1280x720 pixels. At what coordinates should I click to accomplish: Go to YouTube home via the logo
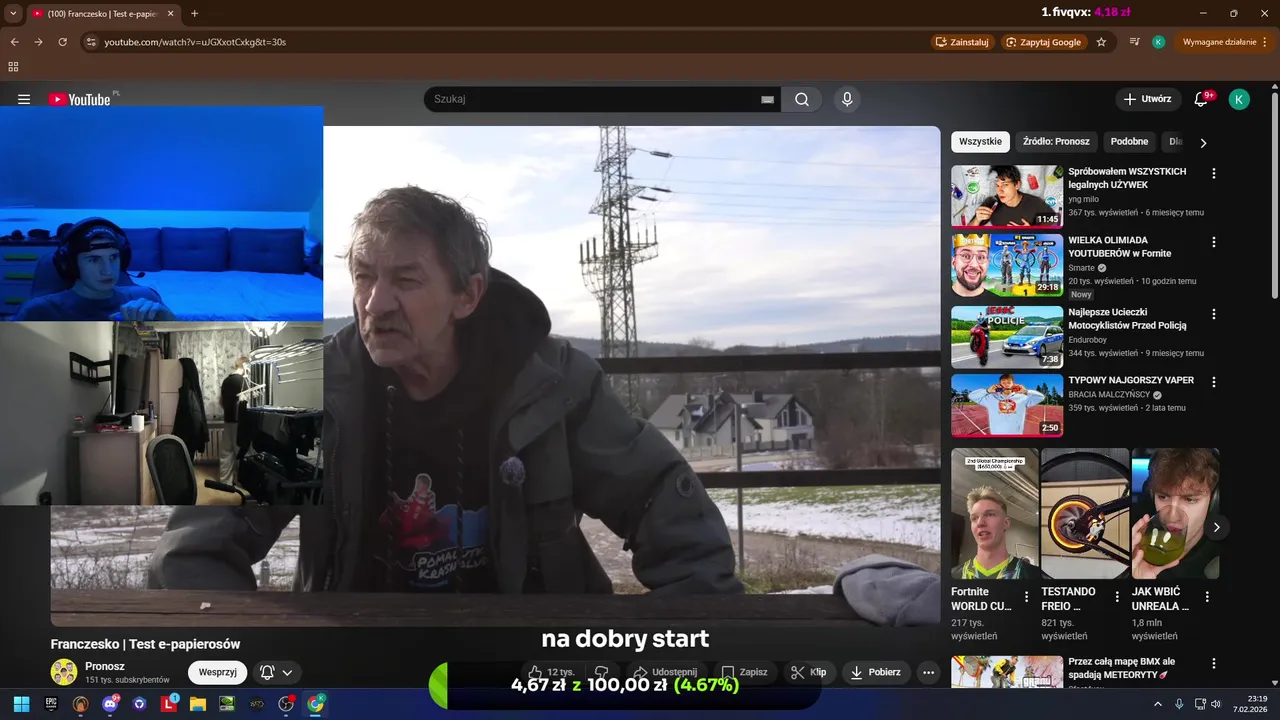(80, 99)
